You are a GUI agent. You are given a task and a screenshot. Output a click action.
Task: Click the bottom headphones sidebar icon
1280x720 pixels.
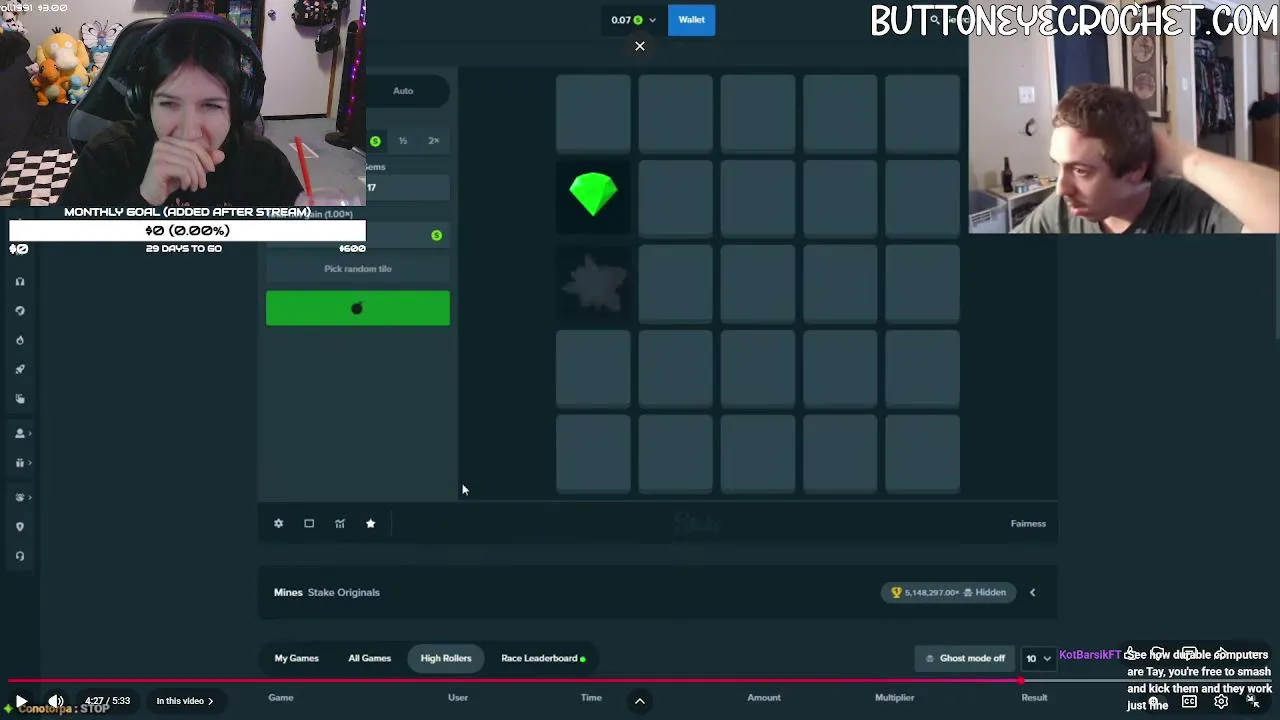(19, 557)
